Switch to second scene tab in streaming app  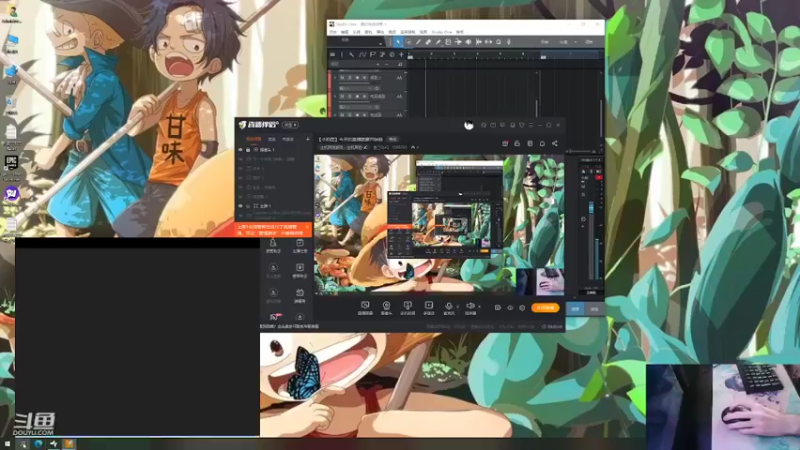[x=272, y=139]
